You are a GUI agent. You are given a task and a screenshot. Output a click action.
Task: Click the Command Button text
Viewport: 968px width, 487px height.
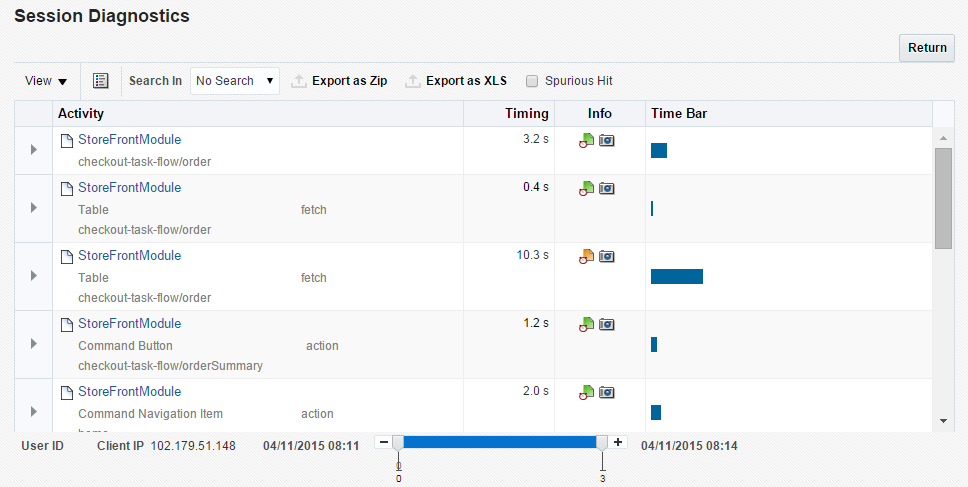point(125,346)
